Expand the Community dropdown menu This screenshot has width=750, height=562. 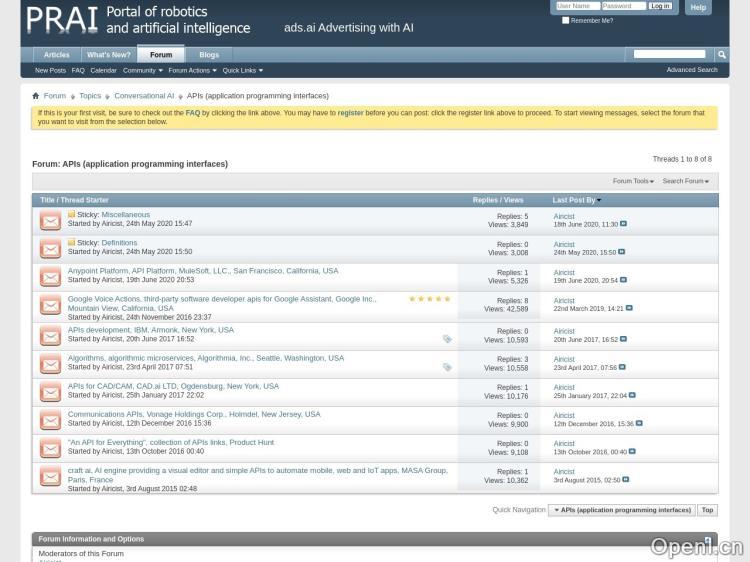tap(143, 70)
